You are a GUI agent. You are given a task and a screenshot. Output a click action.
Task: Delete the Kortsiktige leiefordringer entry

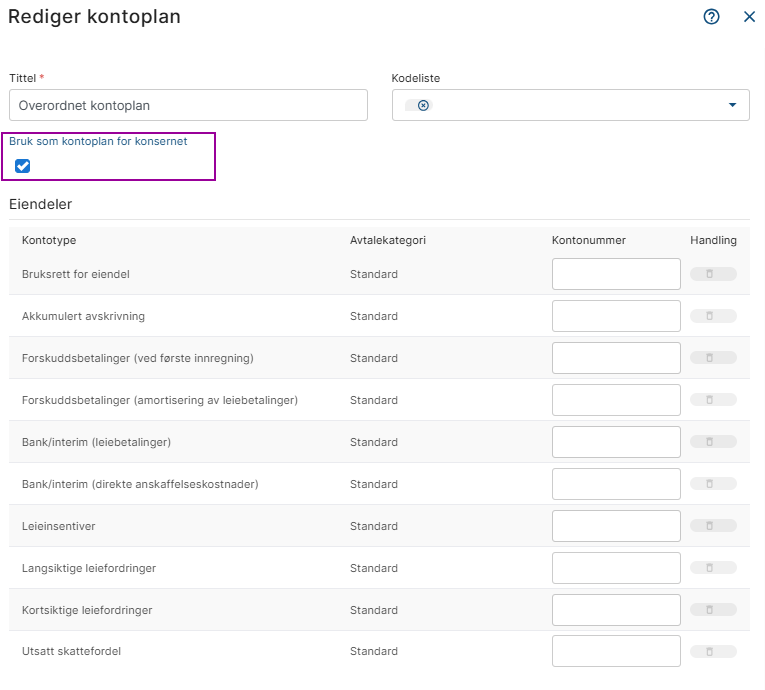pyautogui.click(x=712, y=610)
